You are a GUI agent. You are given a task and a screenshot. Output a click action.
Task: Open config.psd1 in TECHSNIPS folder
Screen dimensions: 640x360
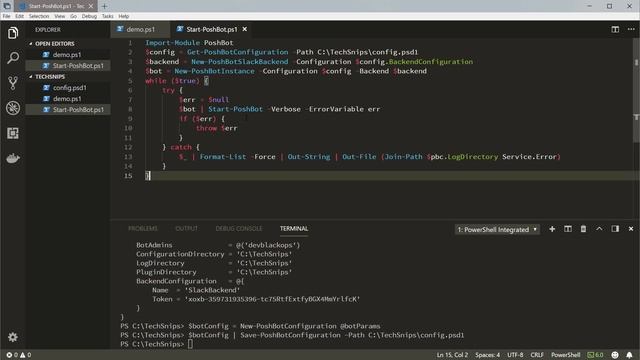(68, 88)
